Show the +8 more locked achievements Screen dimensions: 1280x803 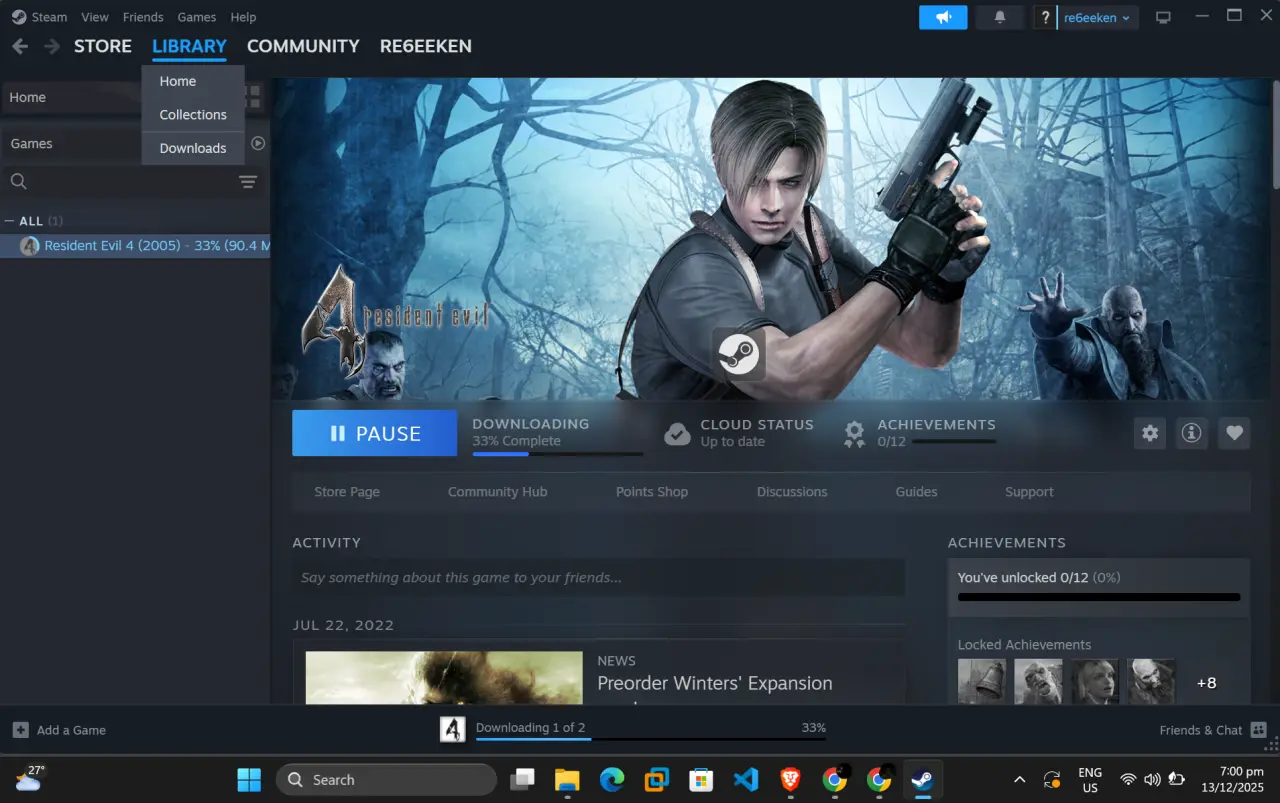[x=1207, y=683]
